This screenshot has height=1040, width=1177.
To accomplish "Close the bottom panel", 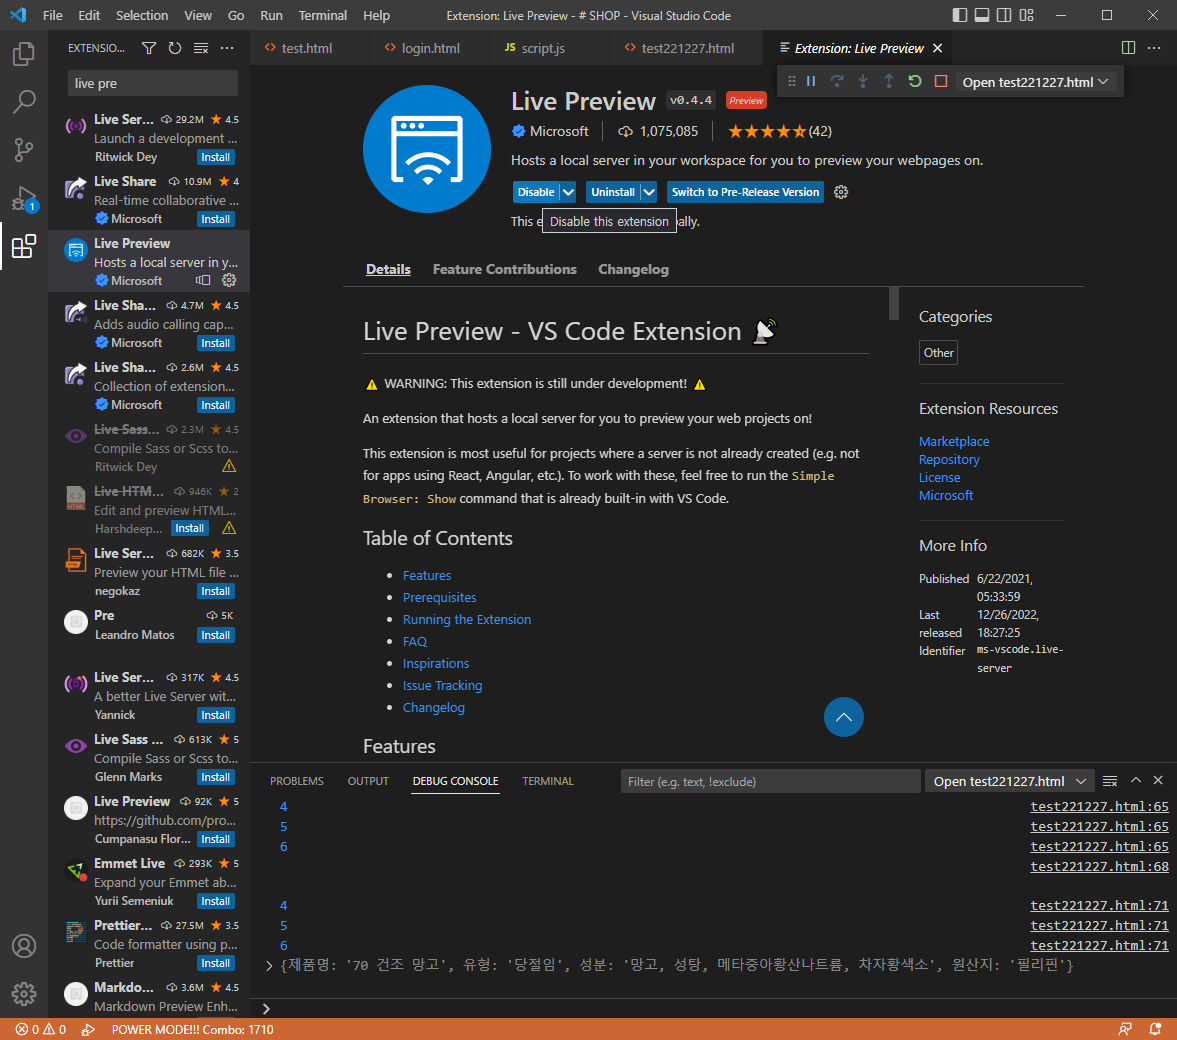I will [x=1158, y=781].
